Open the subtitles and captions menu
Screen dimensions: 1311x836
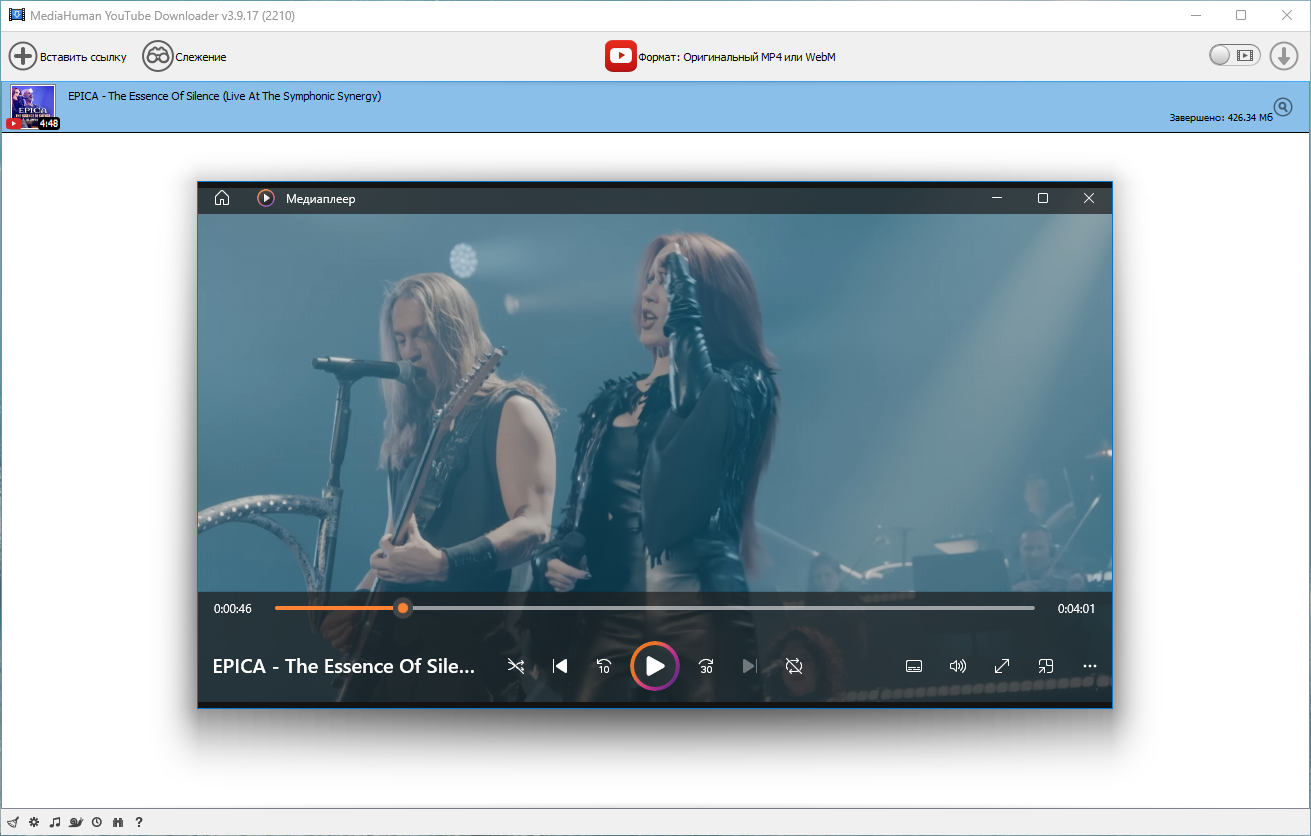(913, 666)
